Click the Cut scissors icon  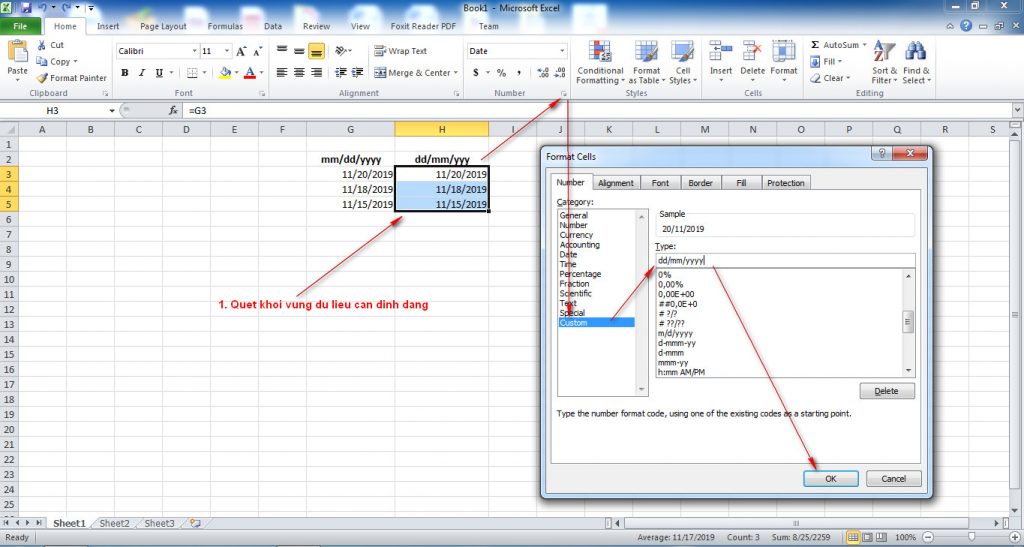click(x=42, y=45)
